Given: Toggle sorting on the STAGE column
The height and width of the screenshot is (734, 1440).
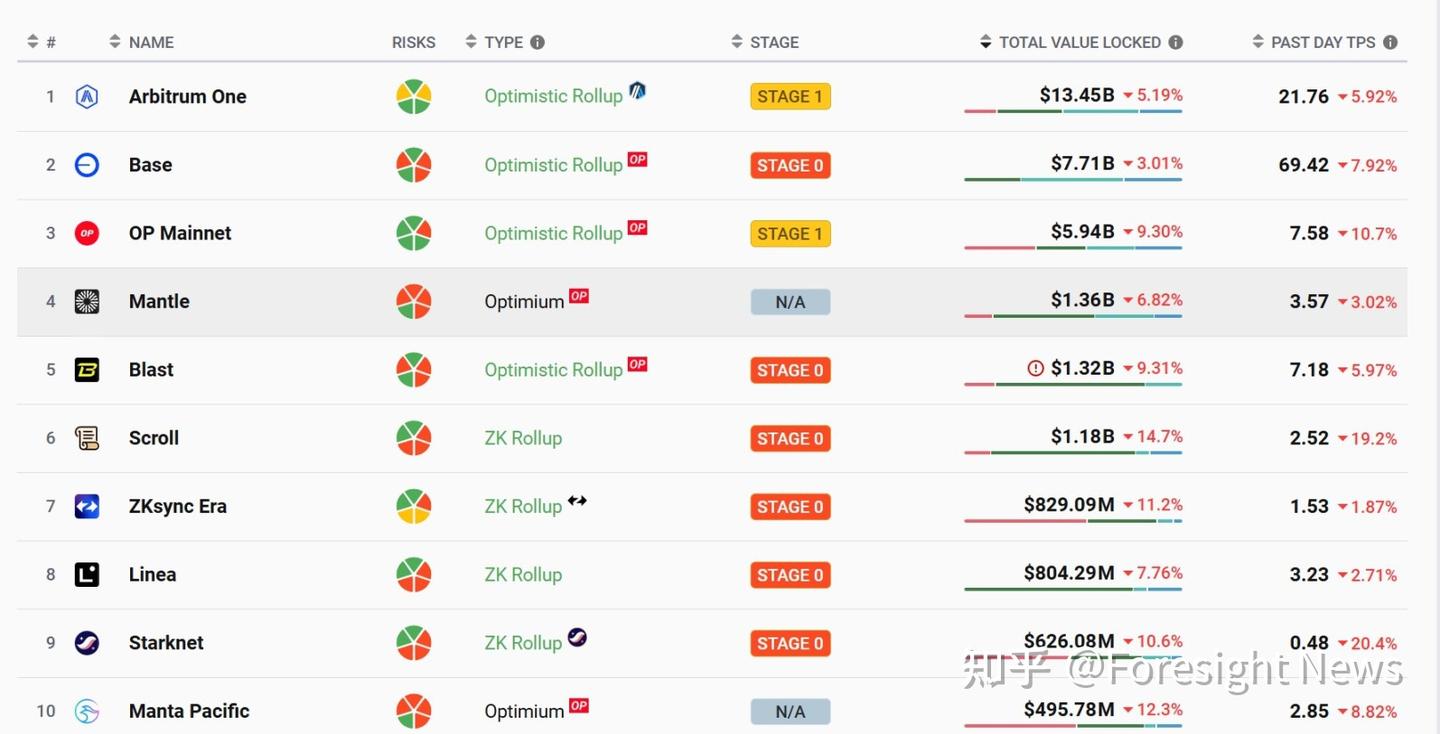Looking at the screenshot, I should (x=736, y=42).
